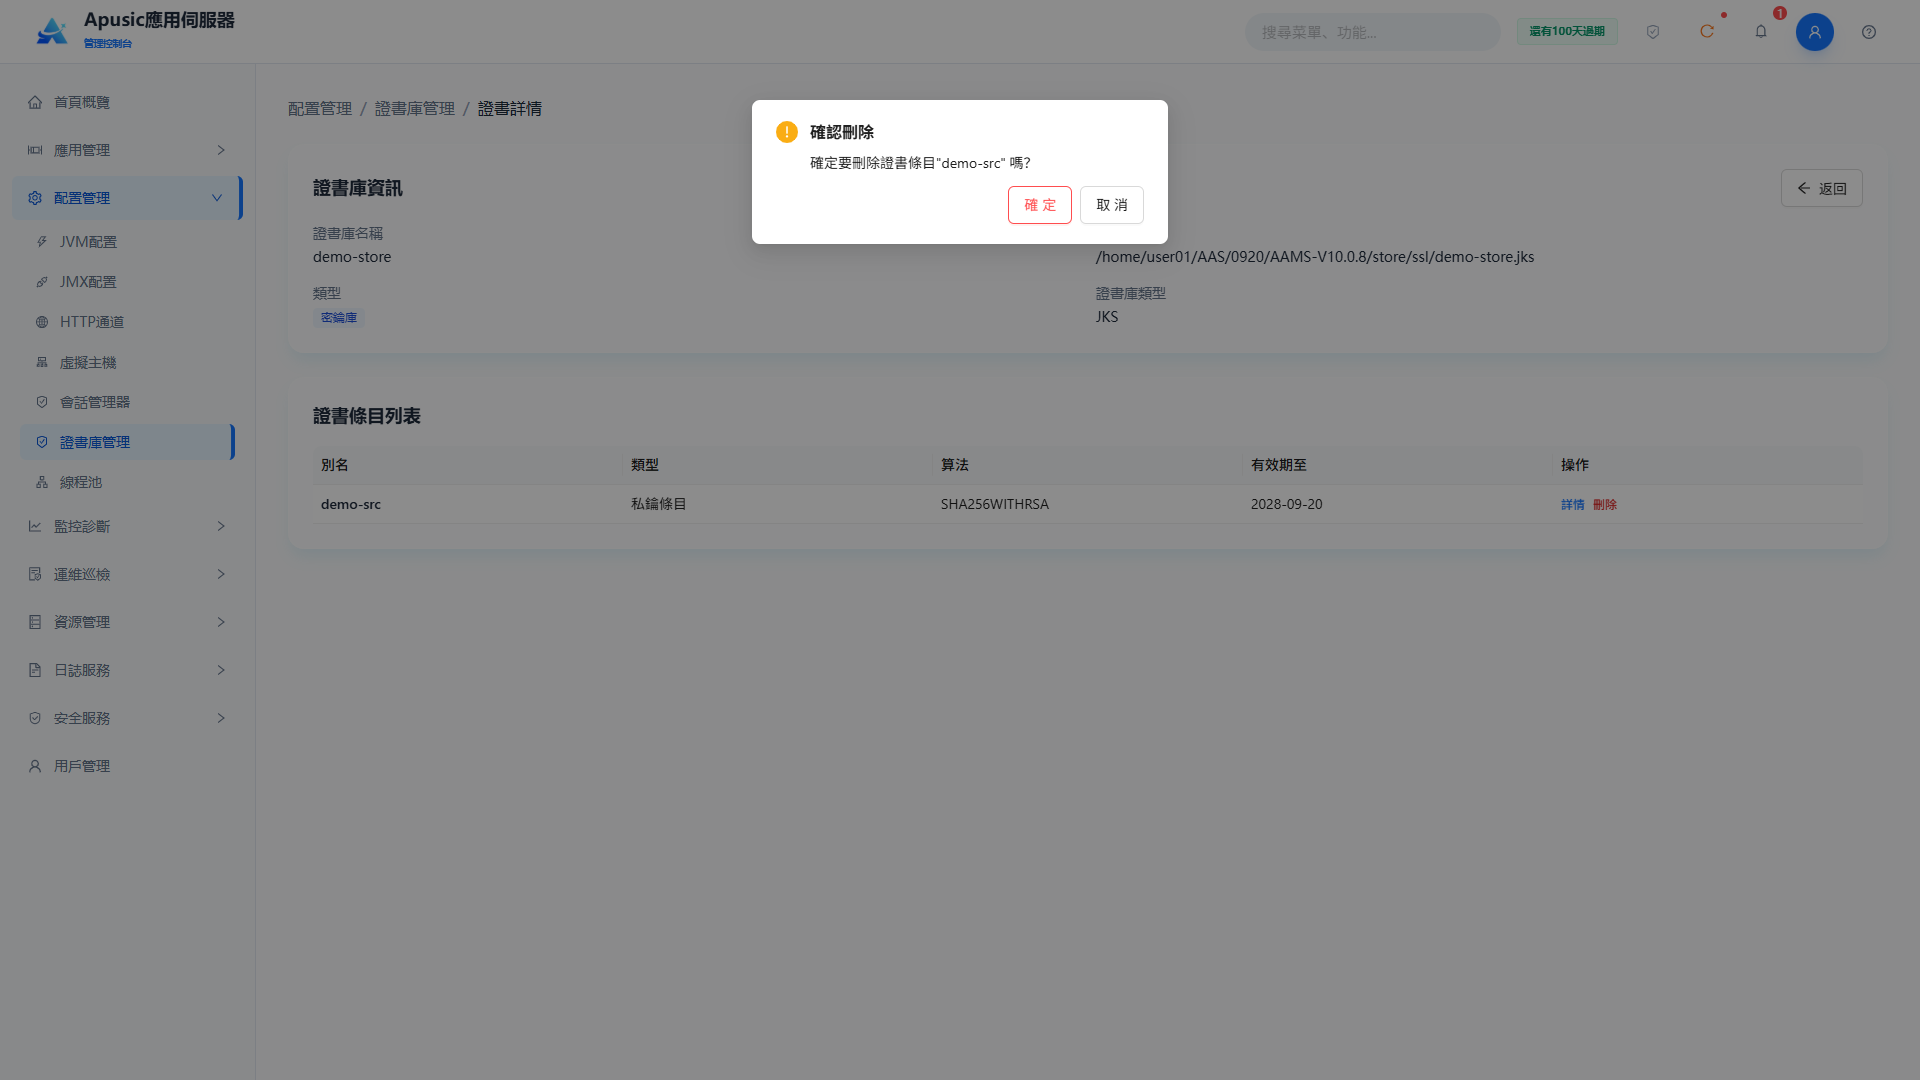Click 刪除 for demo-src entry
This screenshot has height=1080, width=1920.
click(1604, 505)
